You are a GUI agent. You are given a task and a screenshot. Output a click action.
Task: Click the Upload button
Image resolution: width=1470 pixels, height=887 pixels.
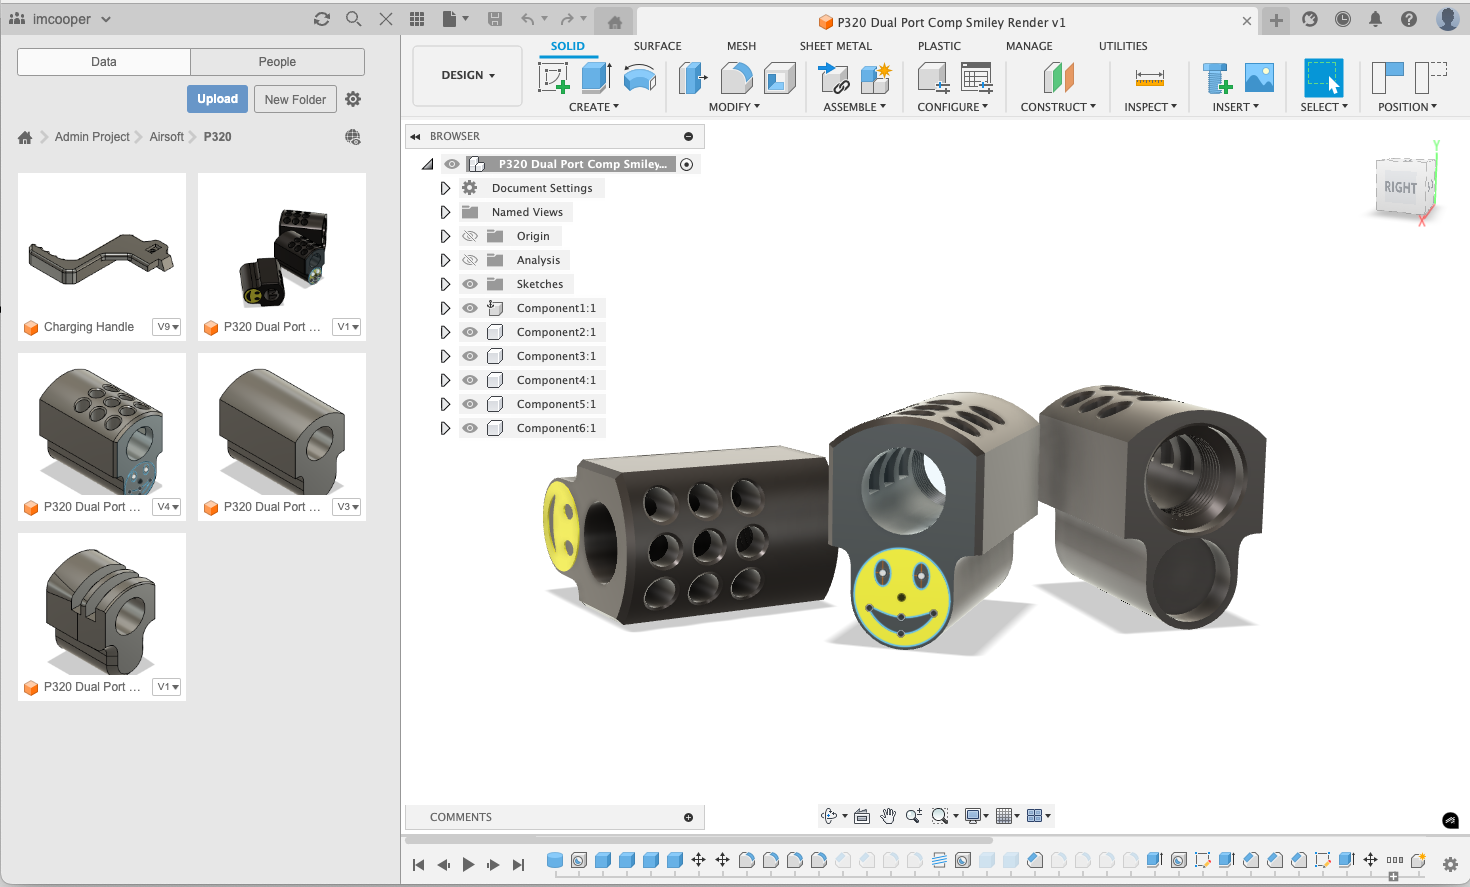pyautogui.click(x=217, y=99)
